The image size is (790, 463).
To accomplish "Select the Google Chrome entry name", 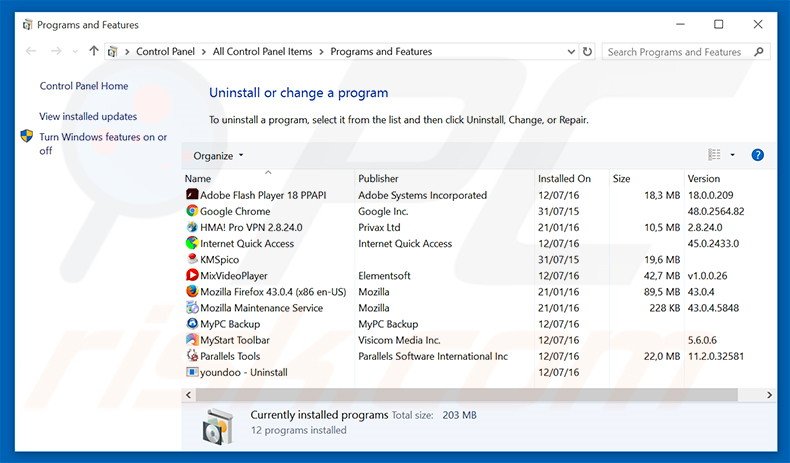I will (235, 211).
